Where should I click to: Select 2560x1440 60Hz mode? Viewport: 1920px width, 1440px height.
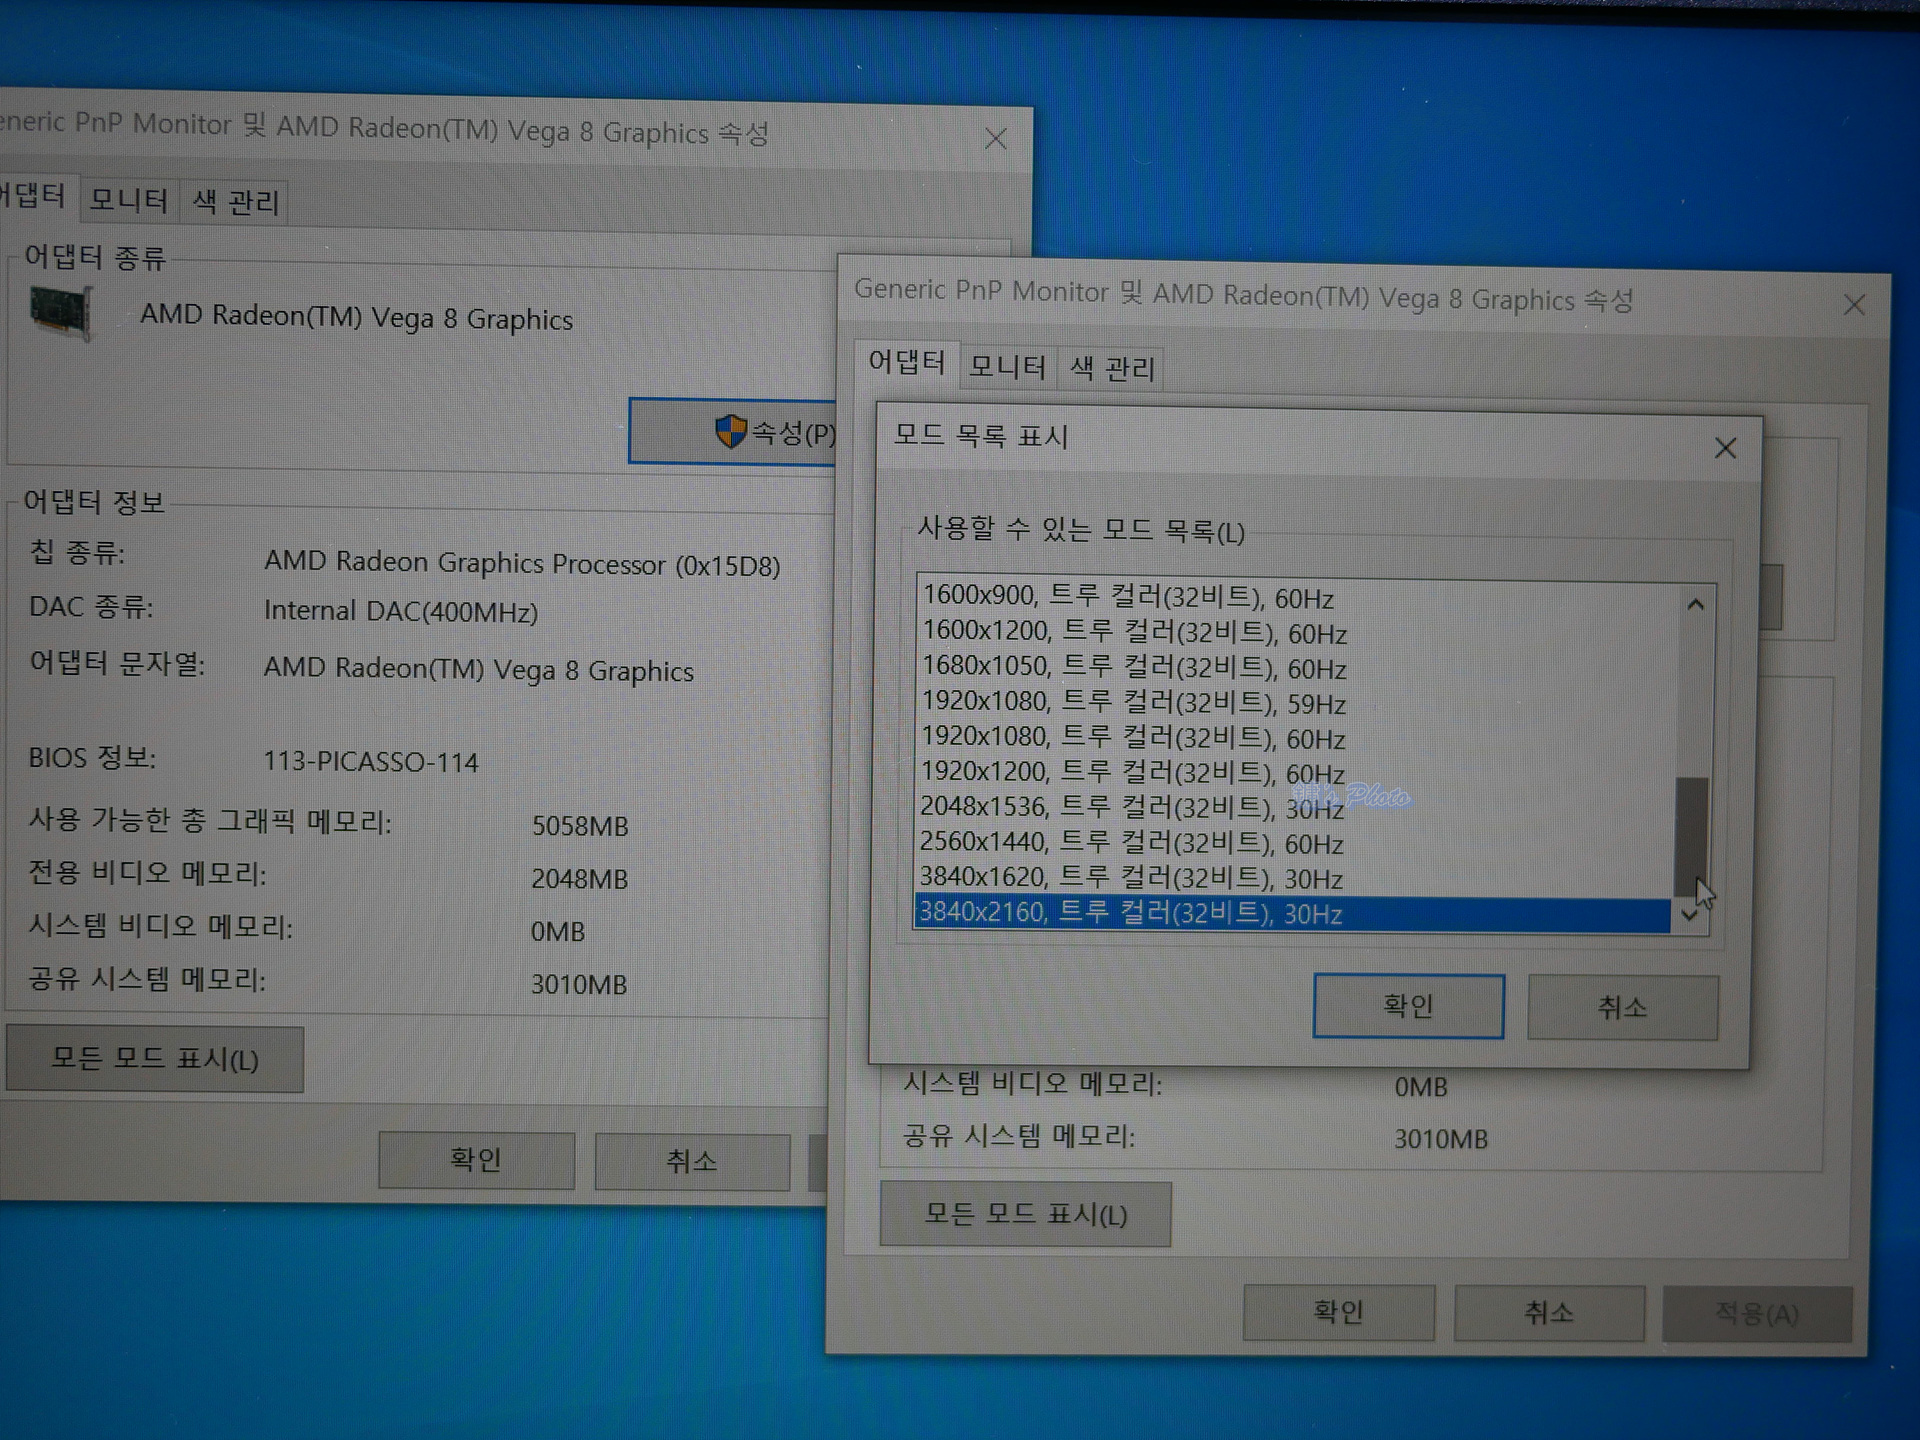point(1130,843)
